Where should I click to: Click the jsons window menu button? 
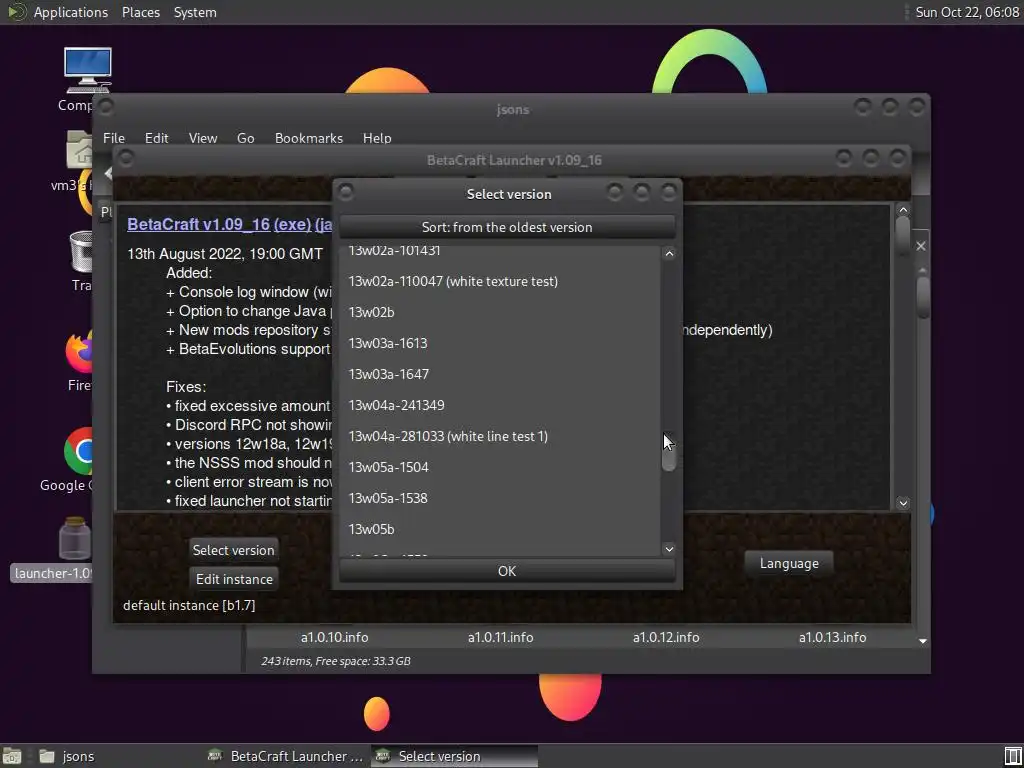105,106
